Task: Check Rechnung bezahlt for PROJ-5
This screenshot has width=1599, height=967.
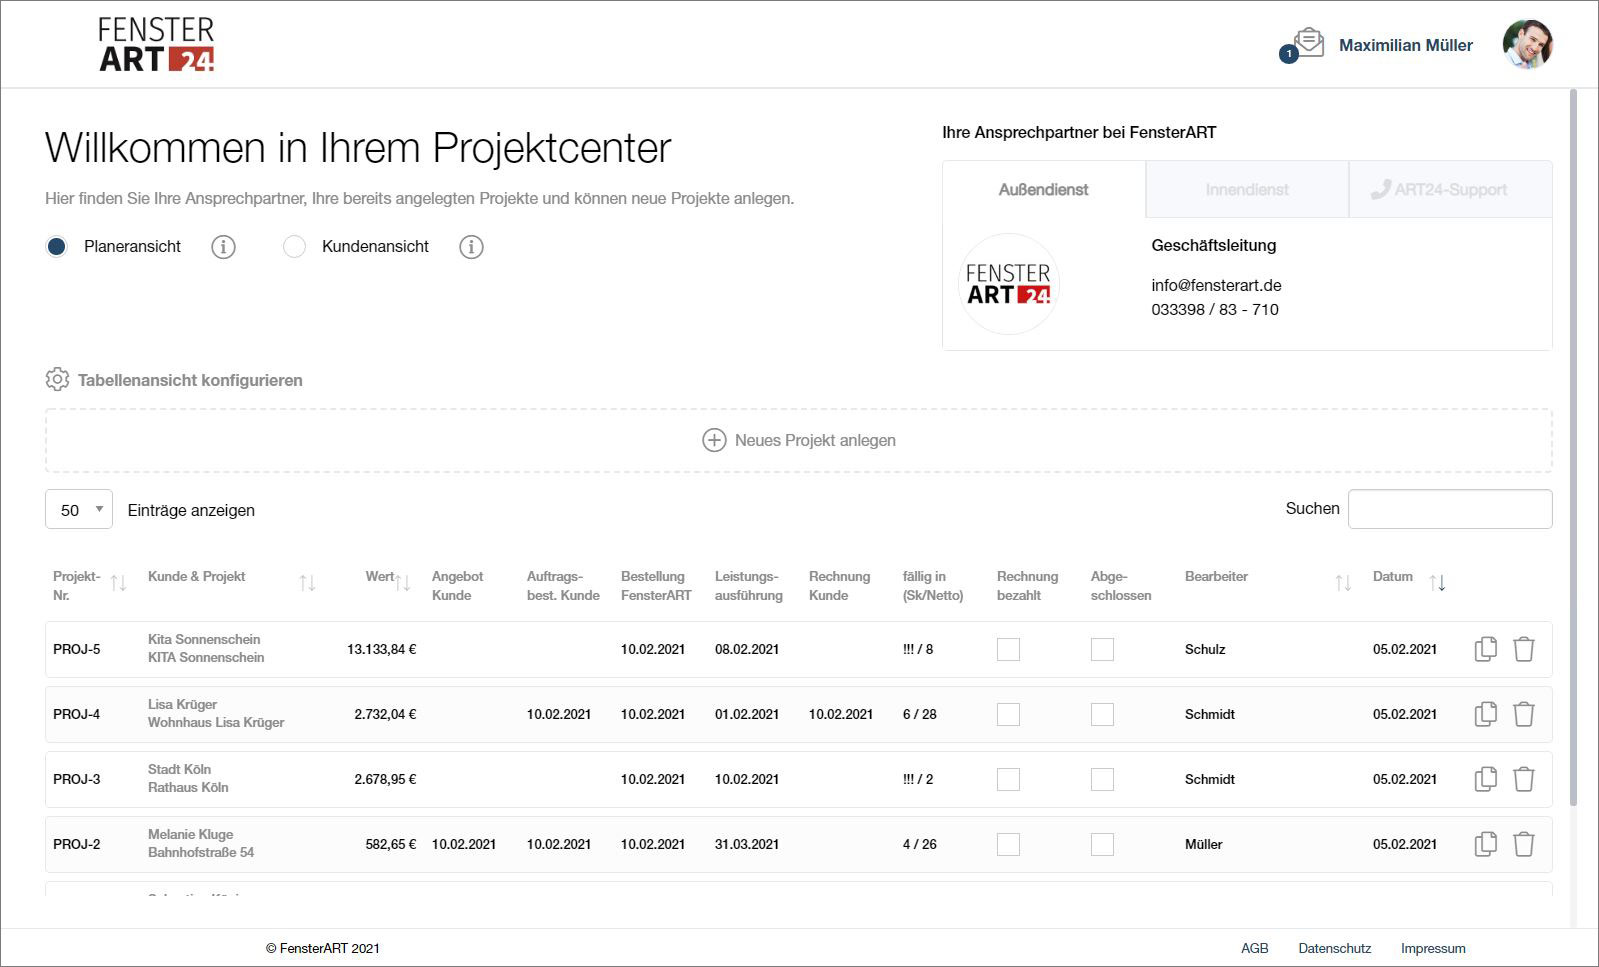Action: pyautogui.click(x=1008, y=649)
